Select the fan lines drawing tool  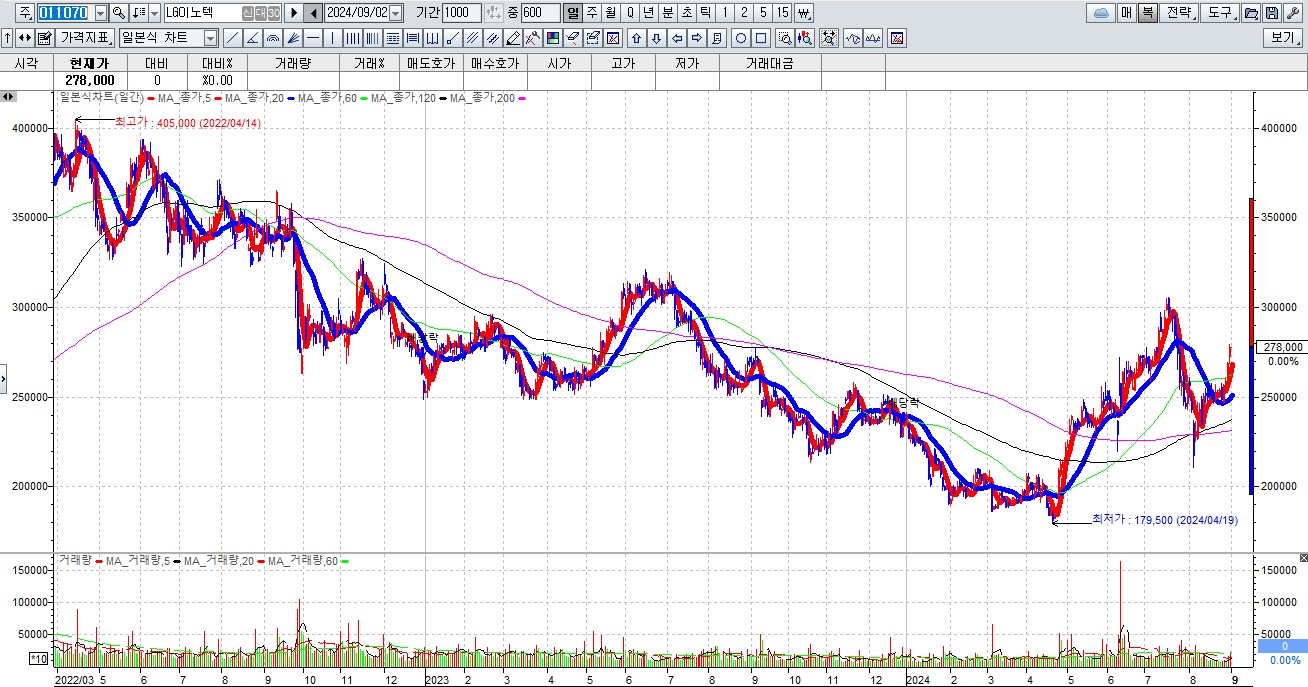click(x=292, y=38)
